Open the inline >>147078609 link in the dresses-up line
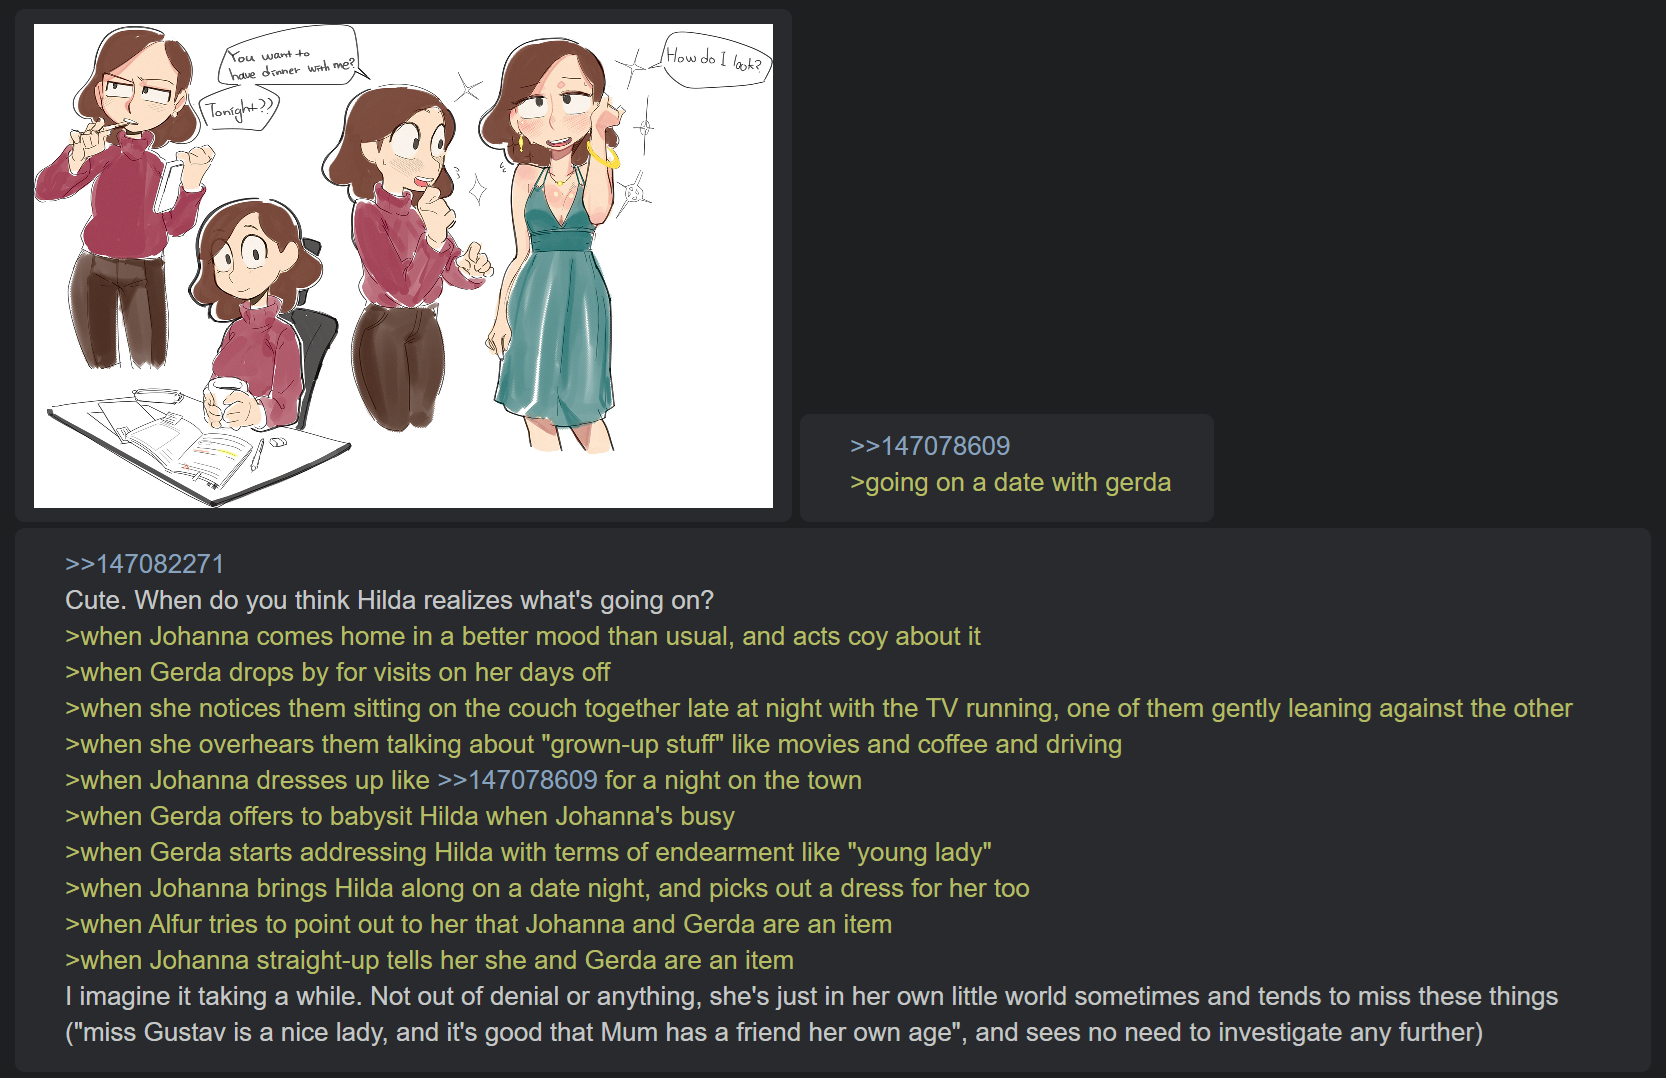1666x1078 pixels. [x=517, y=780]
